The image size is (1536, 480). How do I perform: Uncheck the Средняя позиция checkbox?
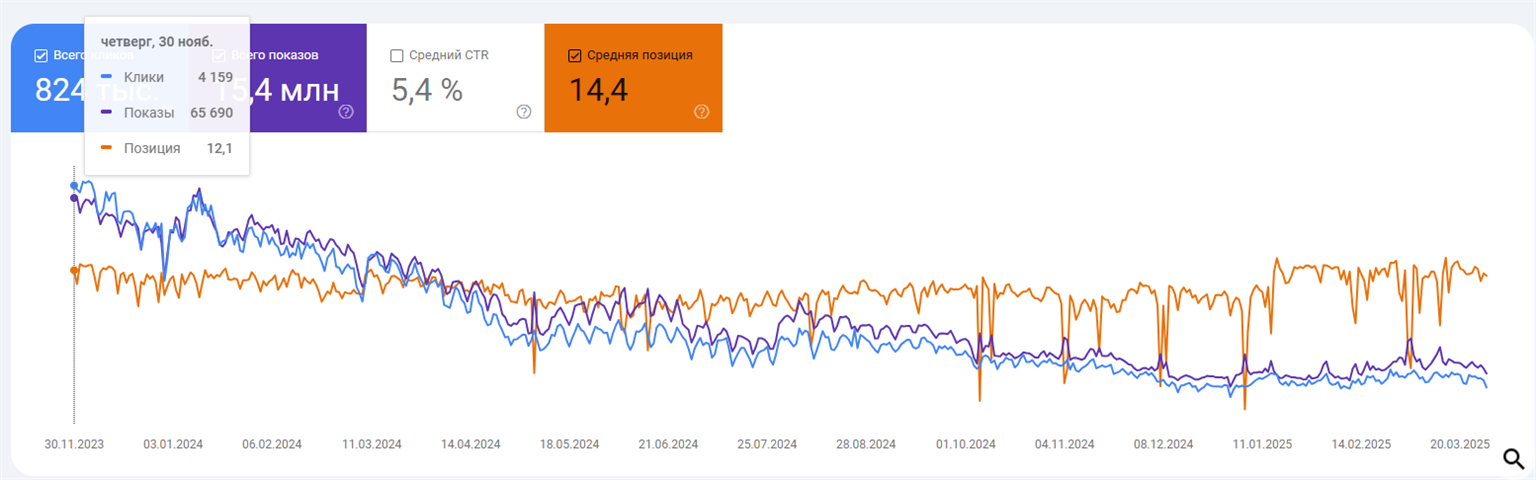coord(574,56)
